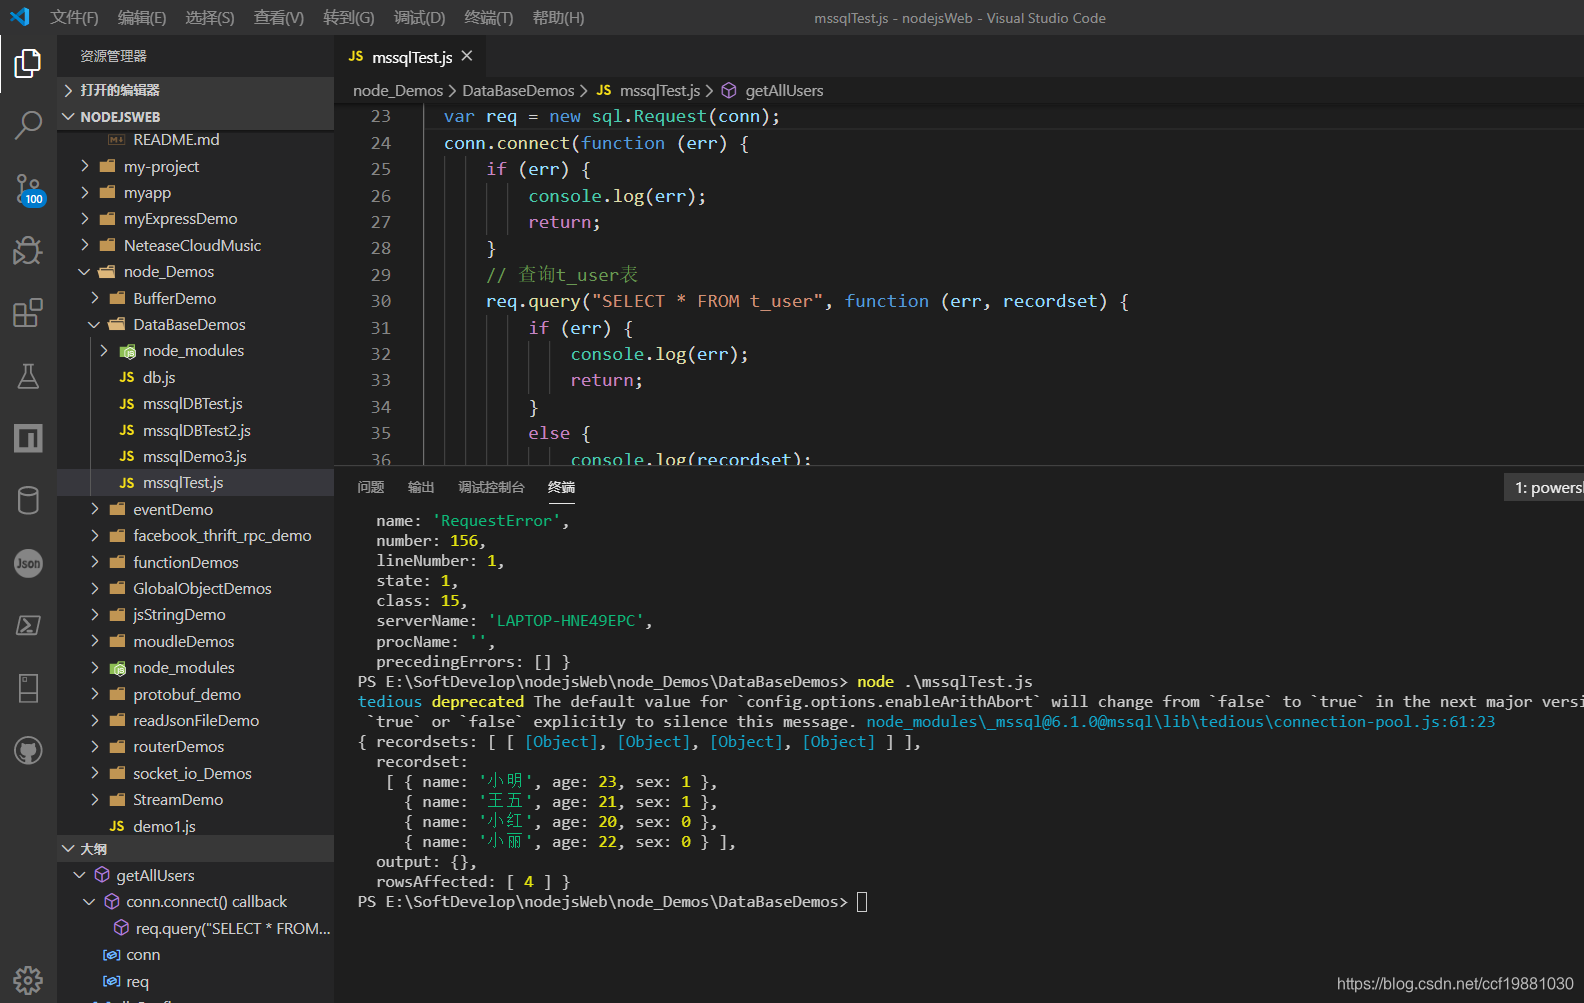
Task: Click the node_modules folder icon under DataBaseDemos
Action: pyautogui.click(x=127, y=351)
